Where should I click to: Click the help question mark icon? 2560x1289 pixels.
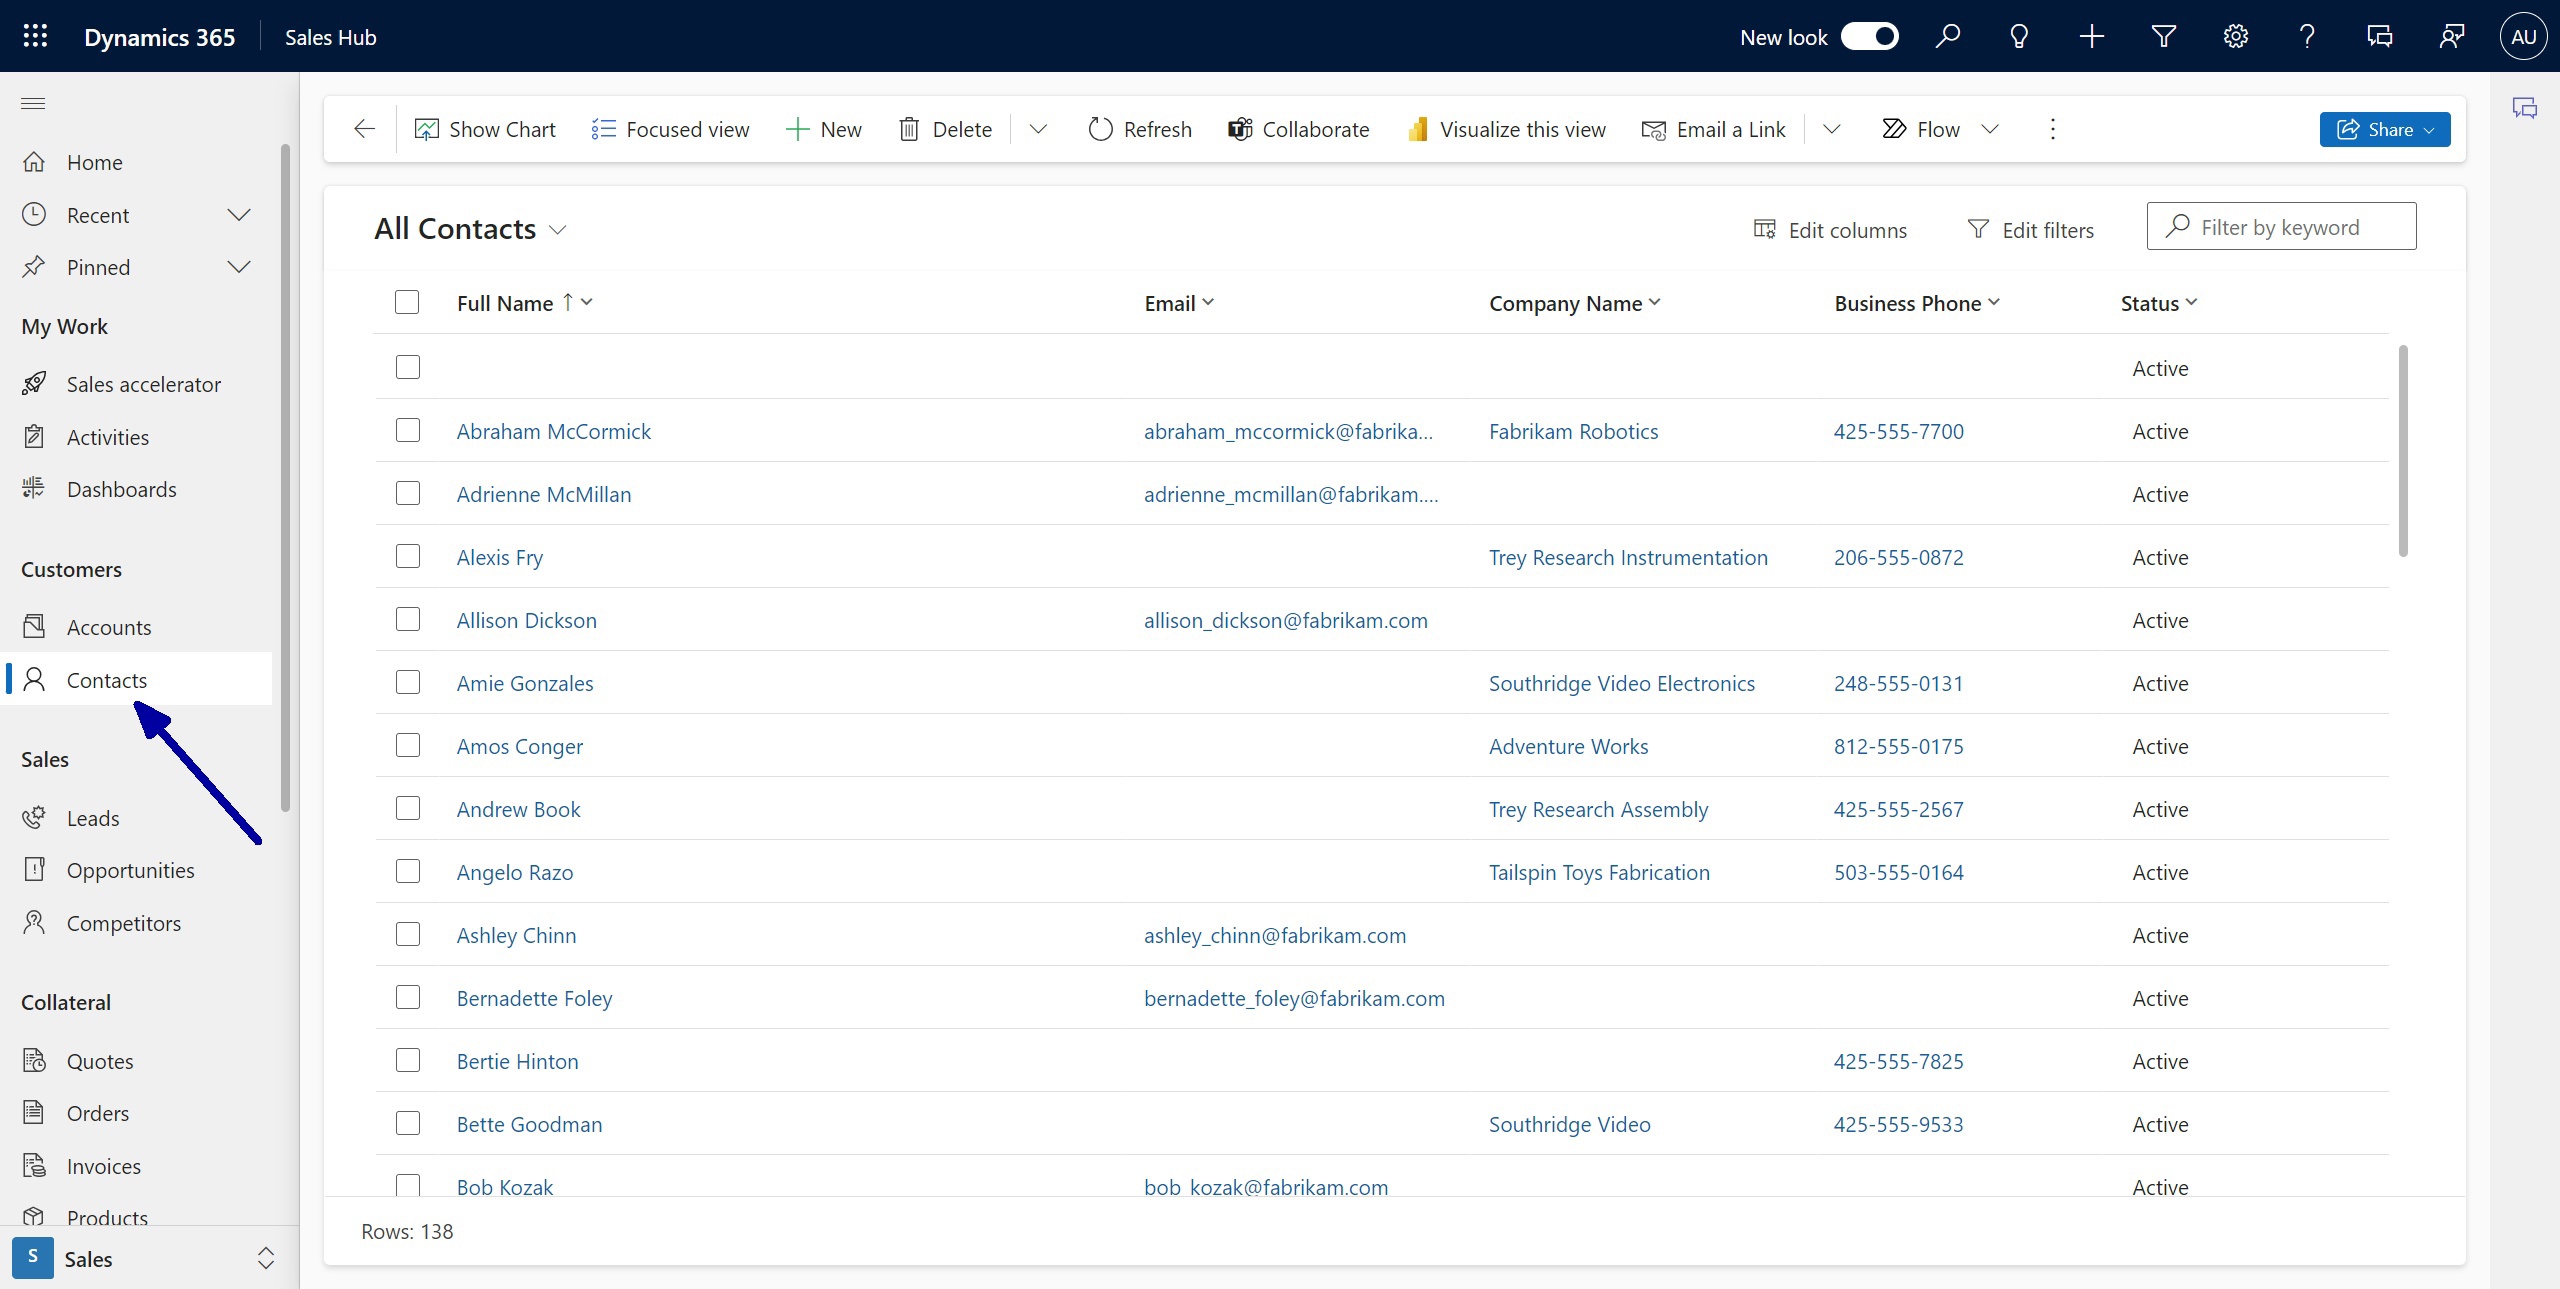click(2307, 37)
